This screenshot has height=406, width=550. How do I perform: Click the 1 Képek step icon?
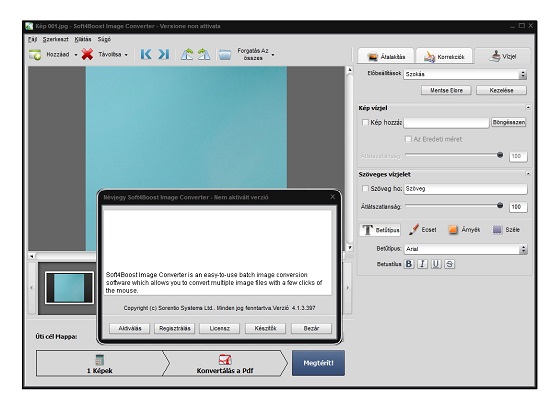click(x=100, y=360)
